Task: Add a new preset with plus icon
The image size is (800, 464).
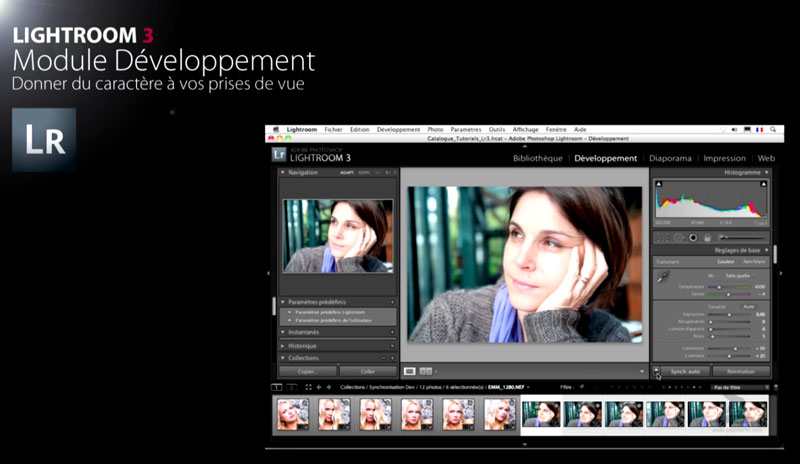Action: tap(392, 302)
